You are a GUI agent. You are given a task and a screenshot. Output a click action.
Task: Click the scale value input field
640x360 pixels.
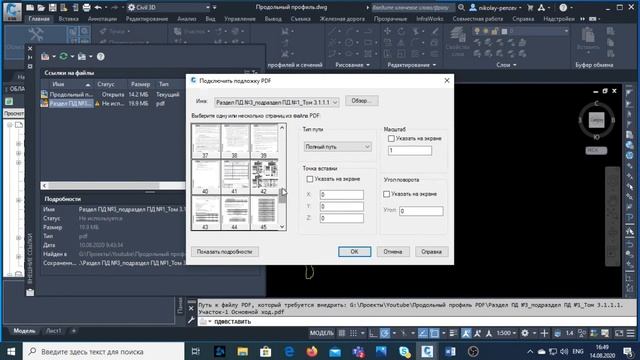(410, 151)
